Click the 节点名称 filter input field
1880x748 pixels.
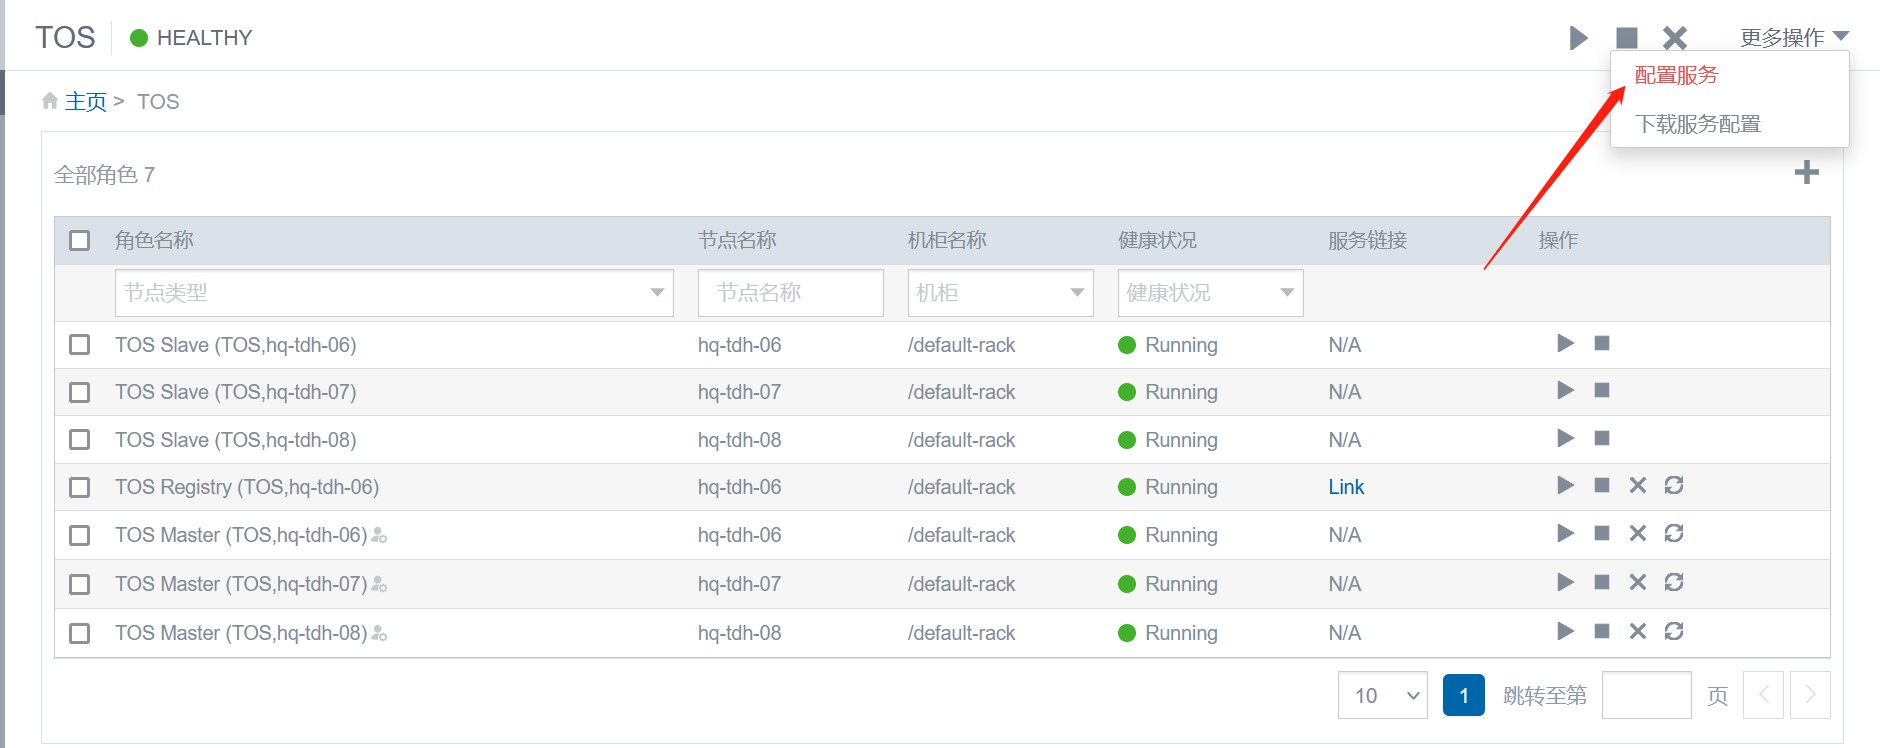[x=791, y=293]
